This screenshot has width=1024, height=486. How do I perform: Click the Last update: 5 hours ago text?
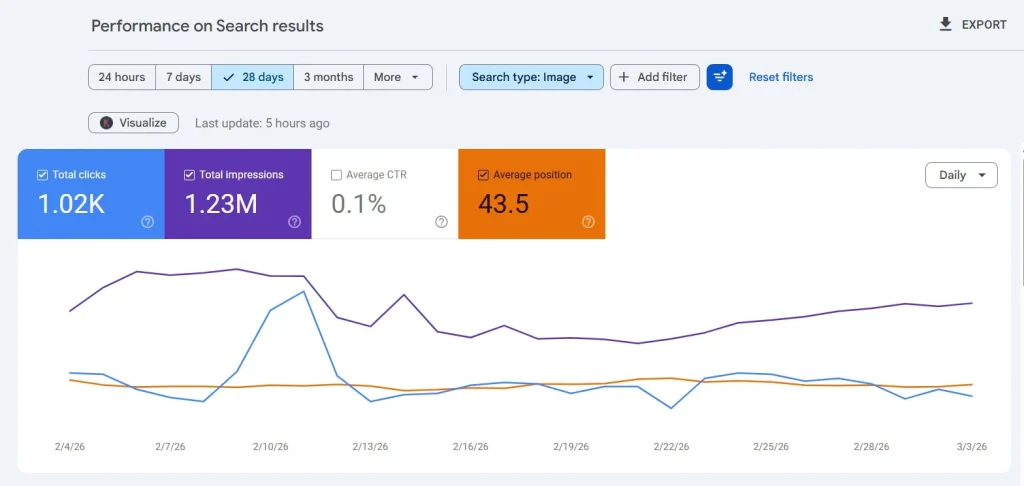262,123
